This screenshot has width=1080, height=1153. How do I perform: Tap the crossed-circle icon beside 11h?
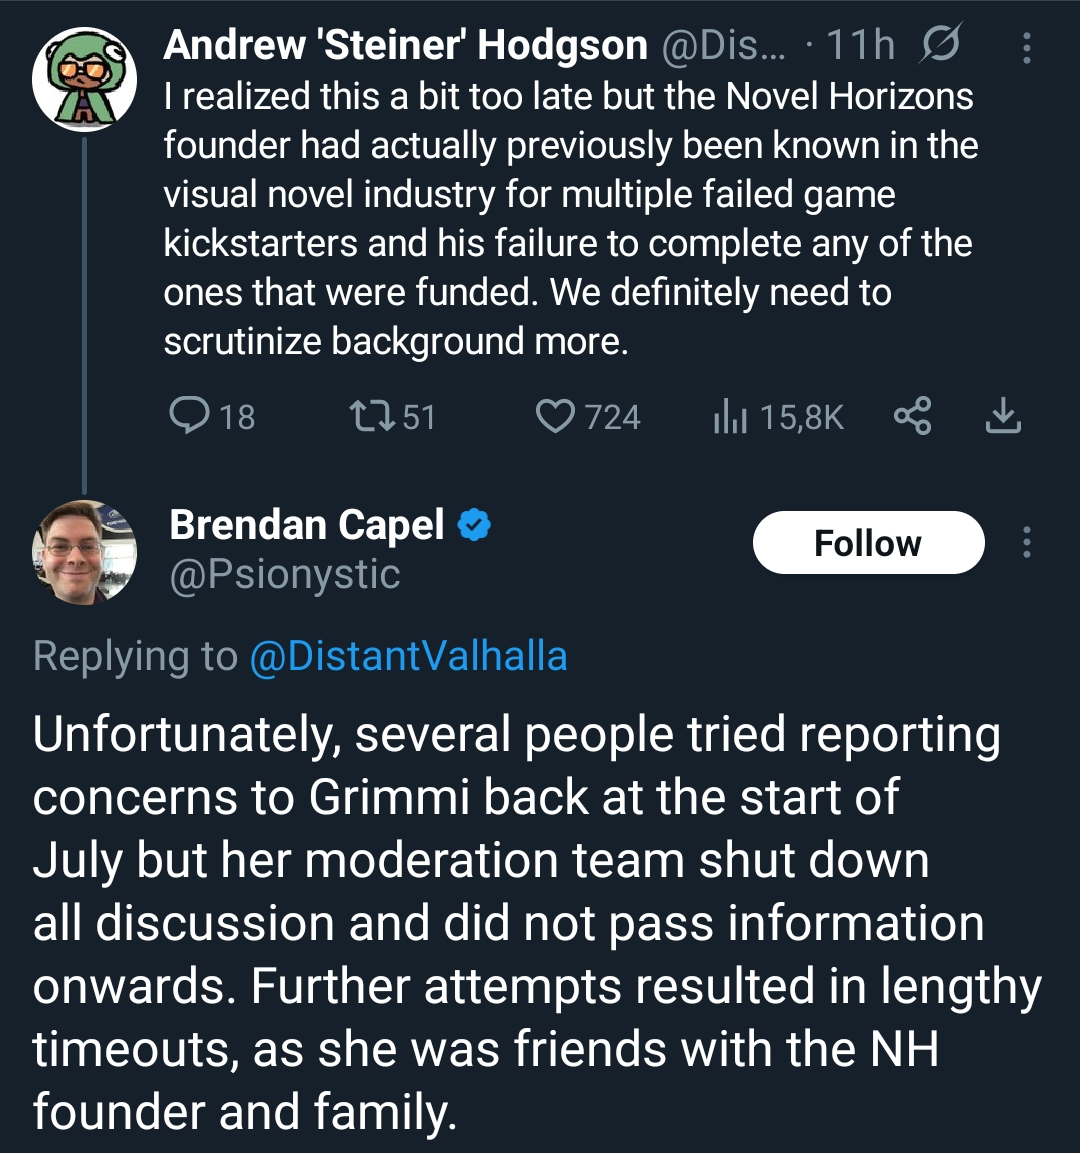(x=940, y=44)
